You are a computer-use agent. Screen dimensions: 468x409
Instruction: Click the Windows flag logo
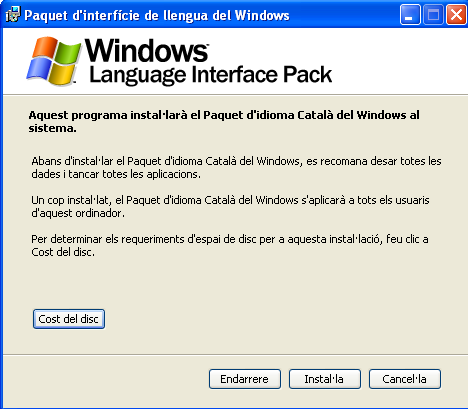[54, 60]
